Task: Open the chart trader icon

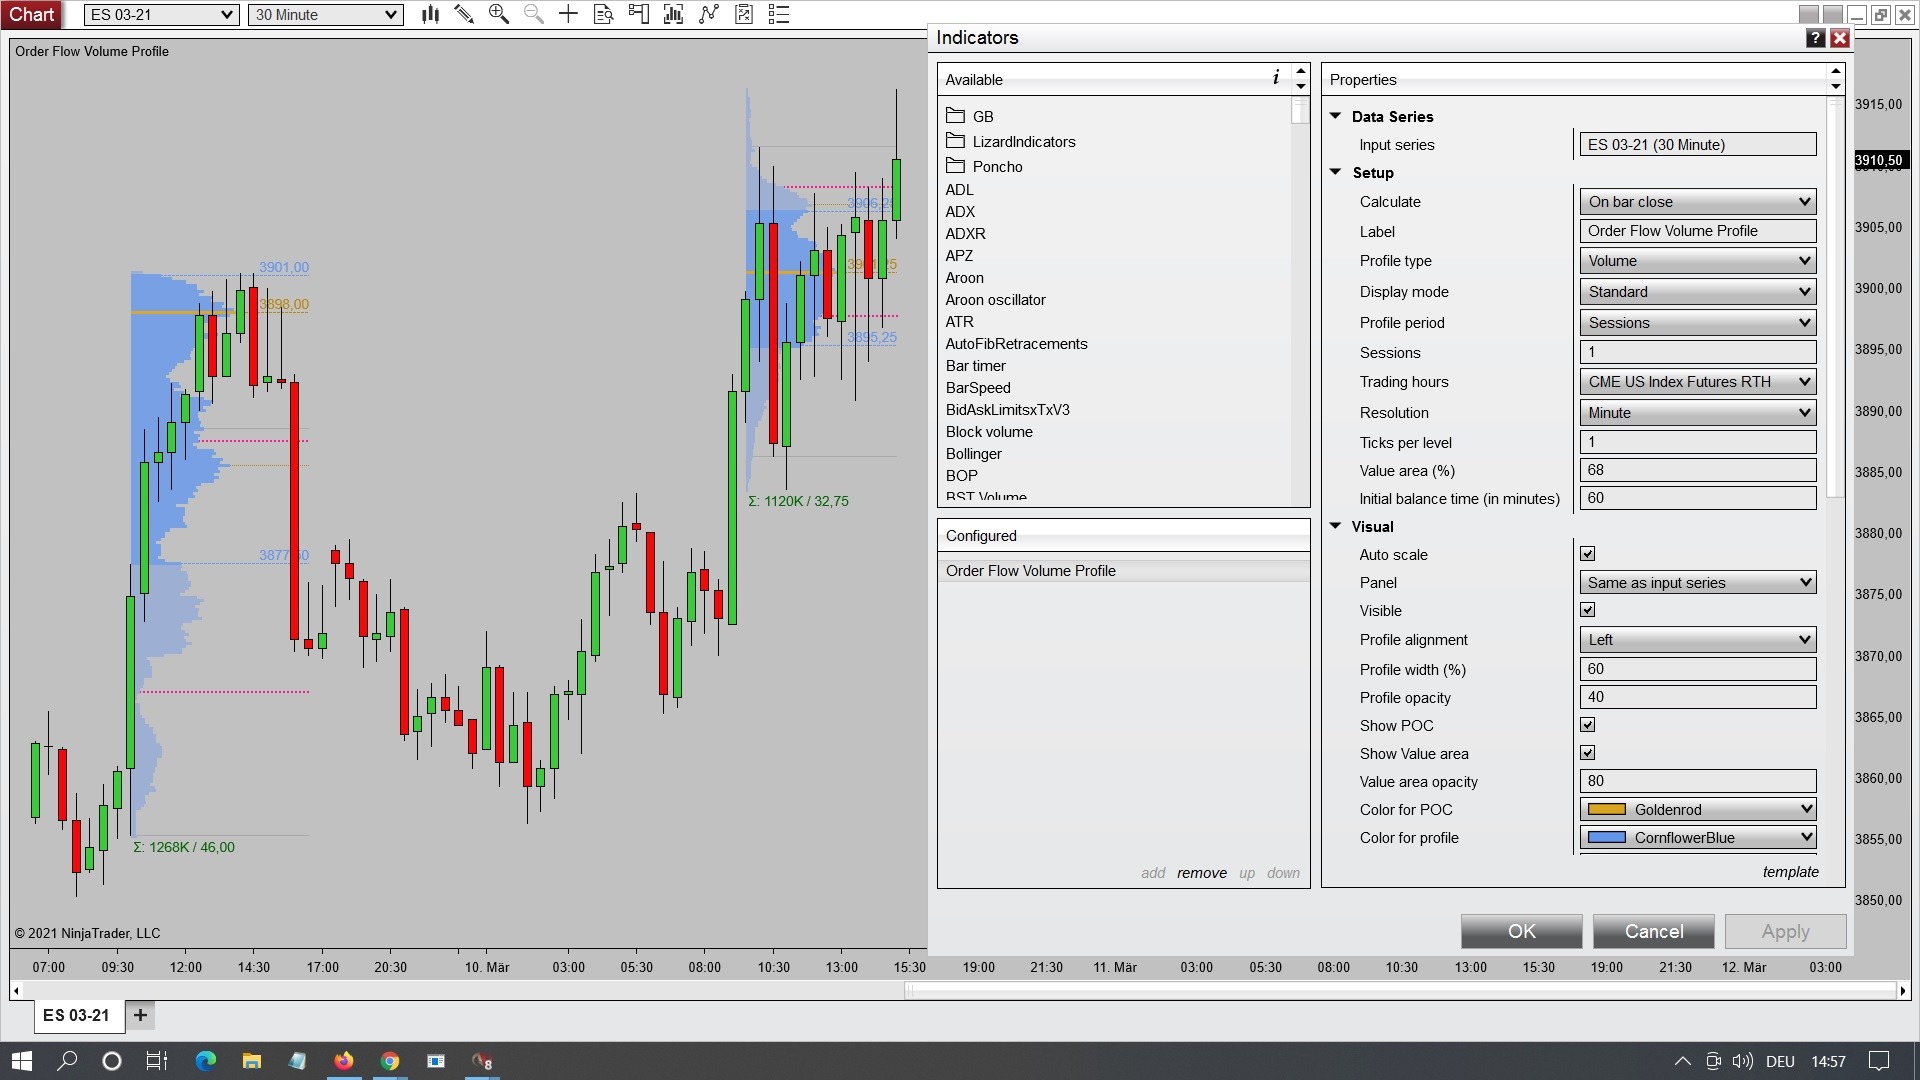Action: (638, 14)
